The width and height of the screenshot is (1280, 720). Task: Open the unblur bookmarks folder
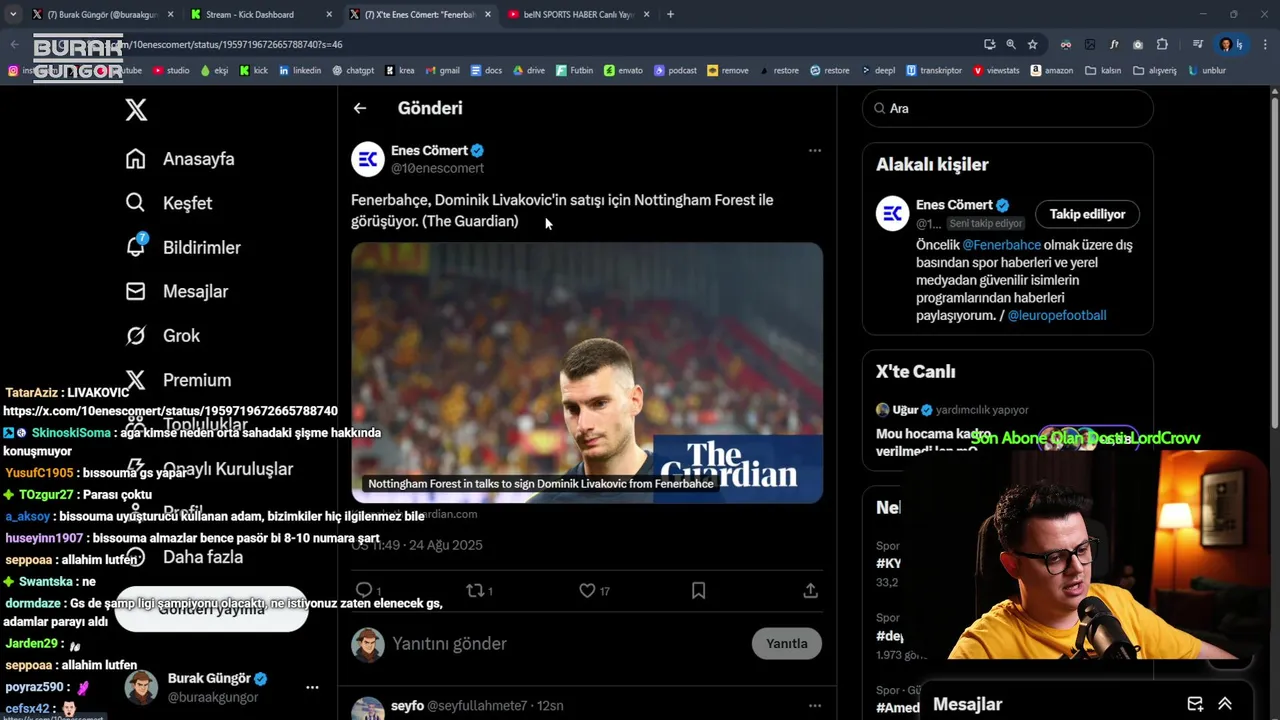[x=1206, y=71]
